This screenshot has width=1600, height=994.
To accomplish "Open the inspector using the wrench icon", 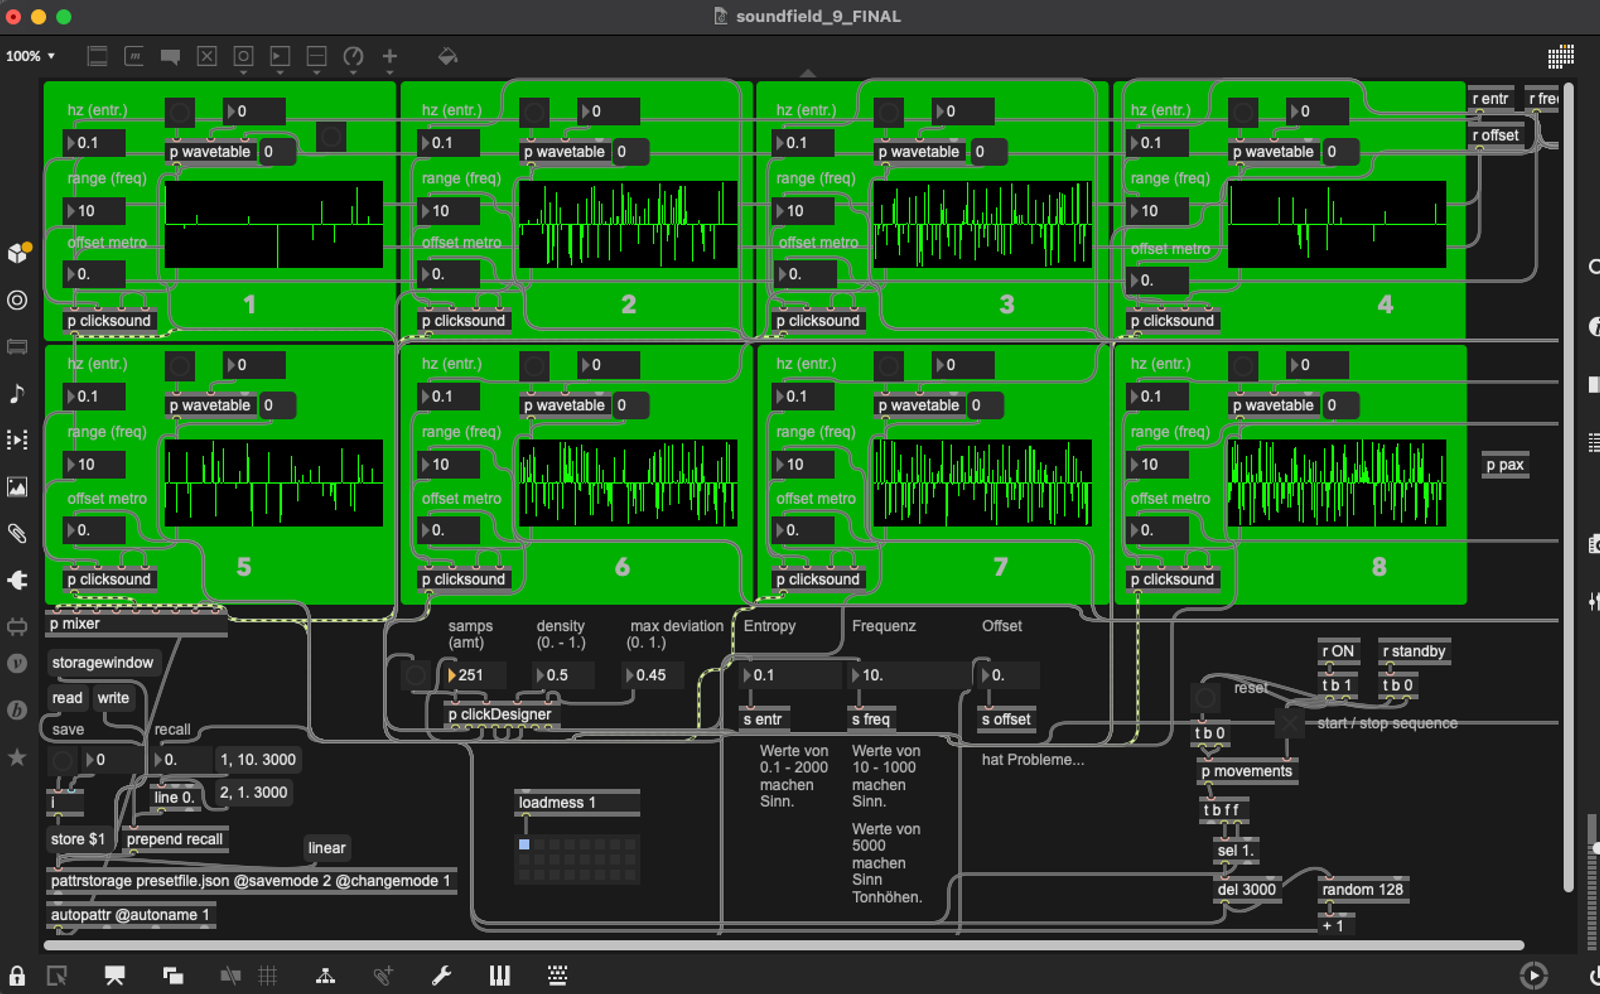I will click(441, 976).
